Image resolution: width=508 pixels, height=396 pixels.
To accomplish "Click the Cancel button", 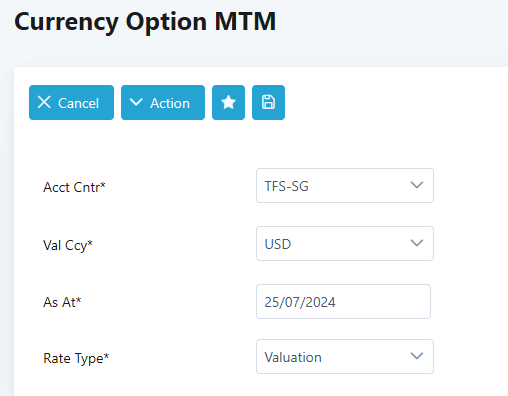I will [x=71, y=102].
